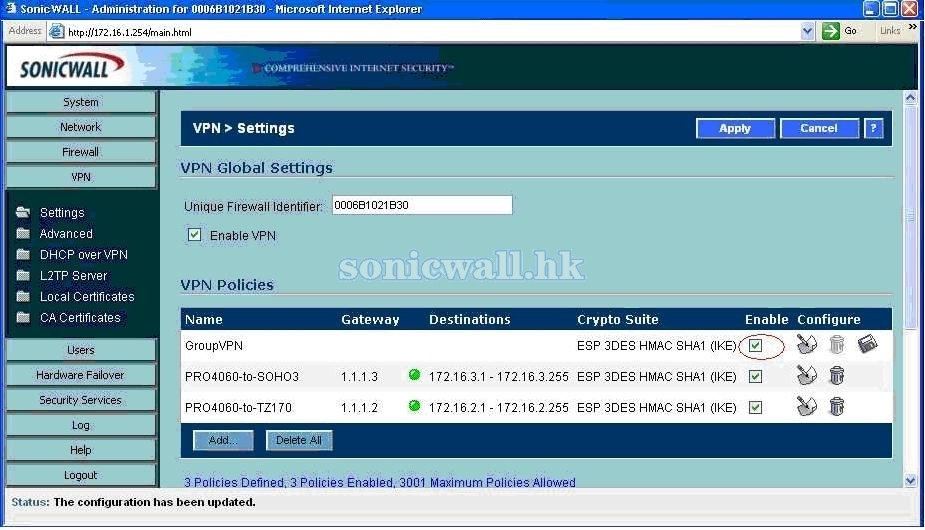Delete GroupVPN policy trash icon
The image size is (925, 530).
pyautogui.click(x=837, y=344)
